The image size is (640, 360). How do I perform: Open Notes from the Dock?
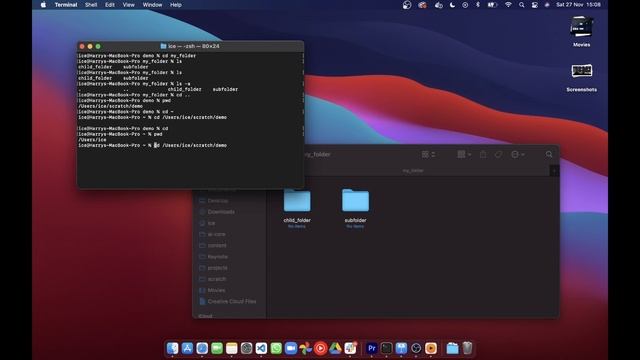[231, 348]
